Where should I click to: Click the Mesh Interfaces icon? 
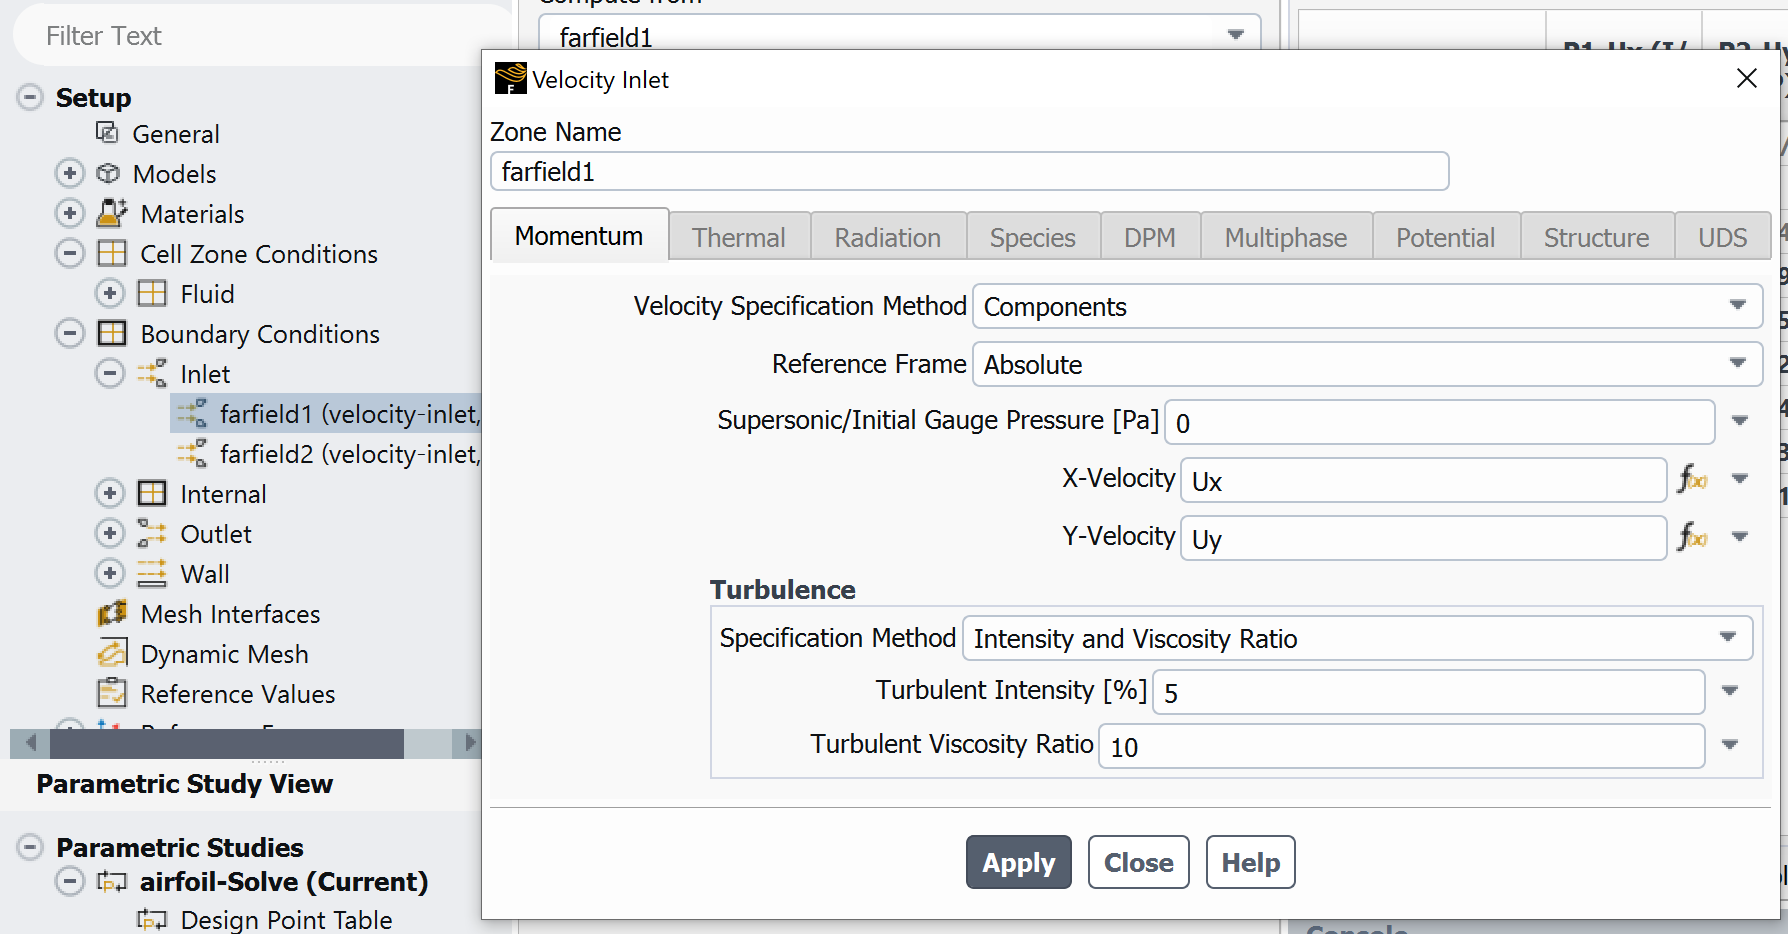pos(112,613)
